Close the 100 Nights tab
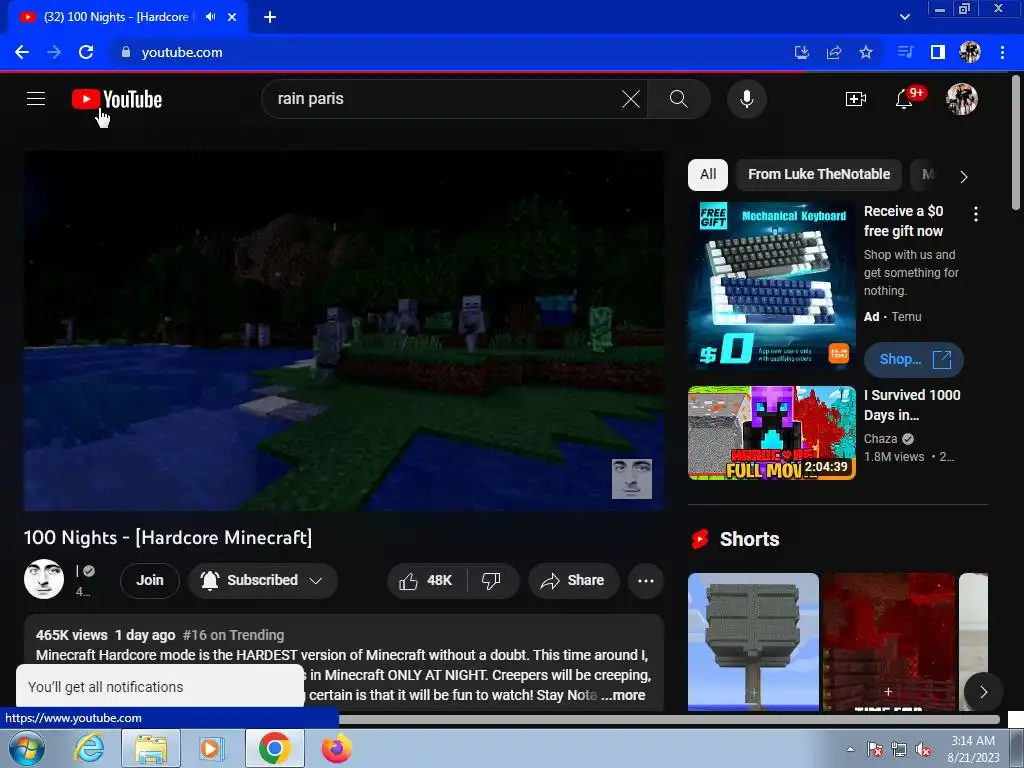This screenshot has width=1024, height=768. (x=232, y=17)
